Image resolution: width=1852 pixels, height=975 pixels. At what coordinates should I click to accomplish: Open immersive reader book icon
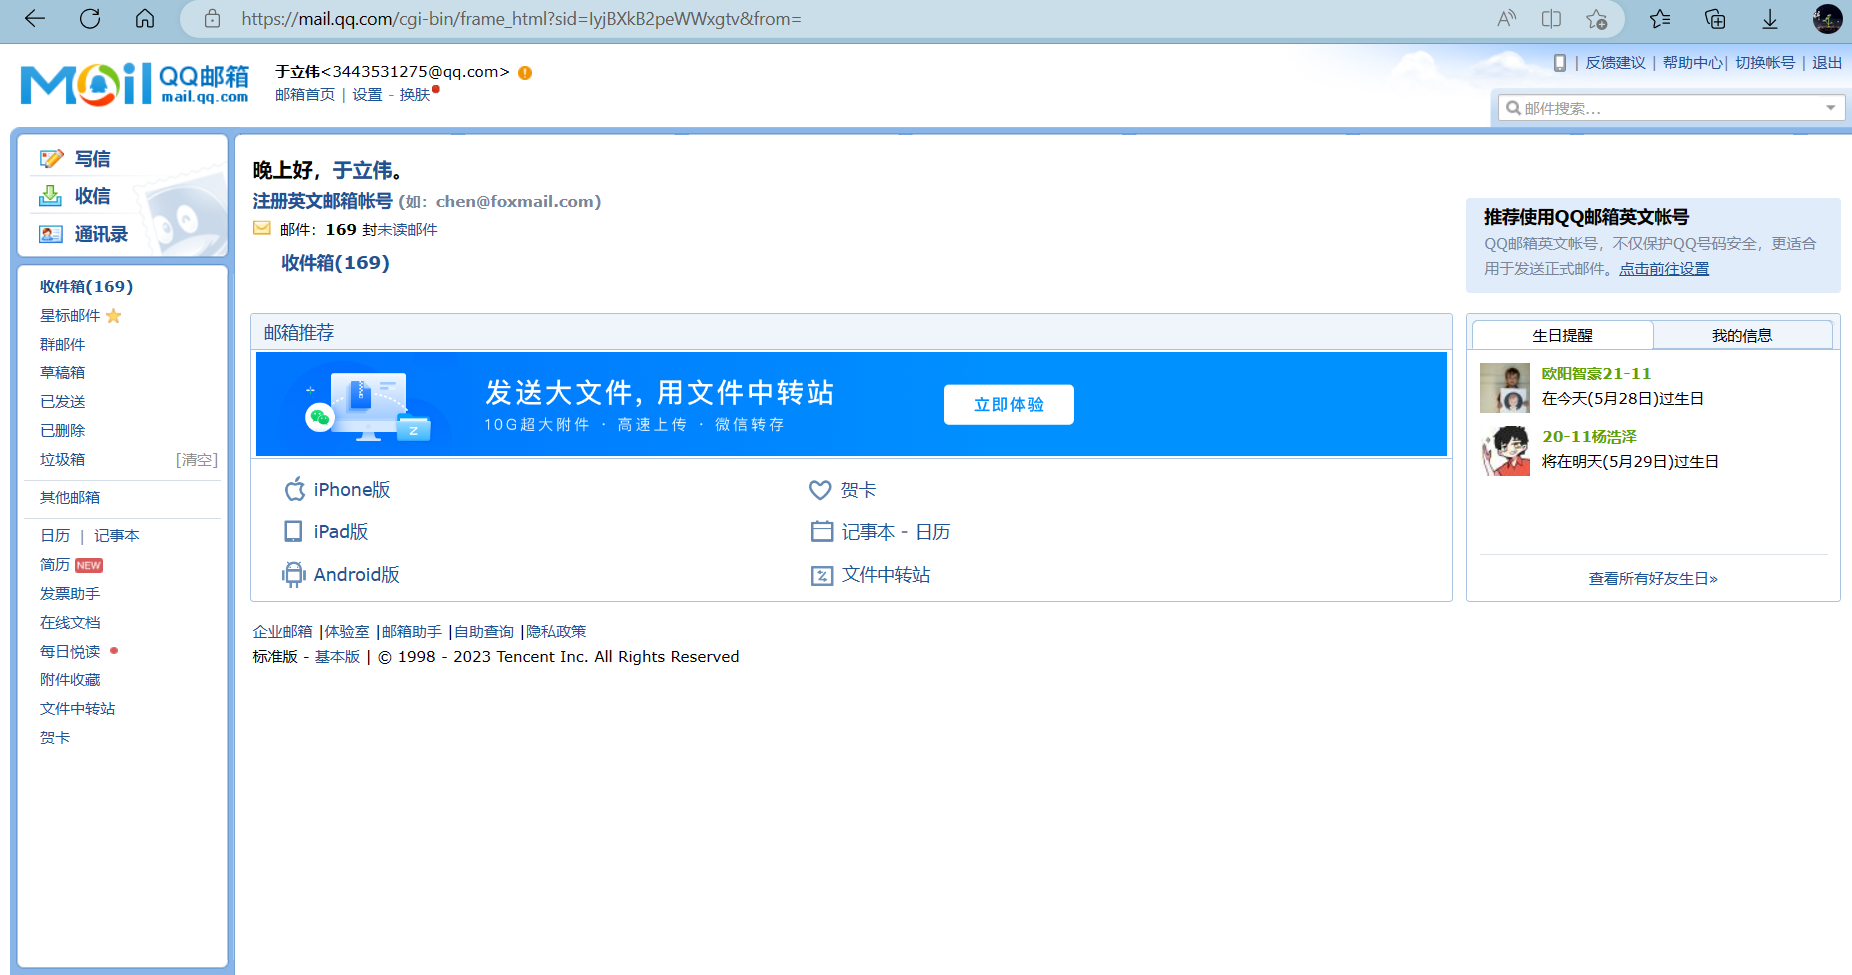[1551, 19]
